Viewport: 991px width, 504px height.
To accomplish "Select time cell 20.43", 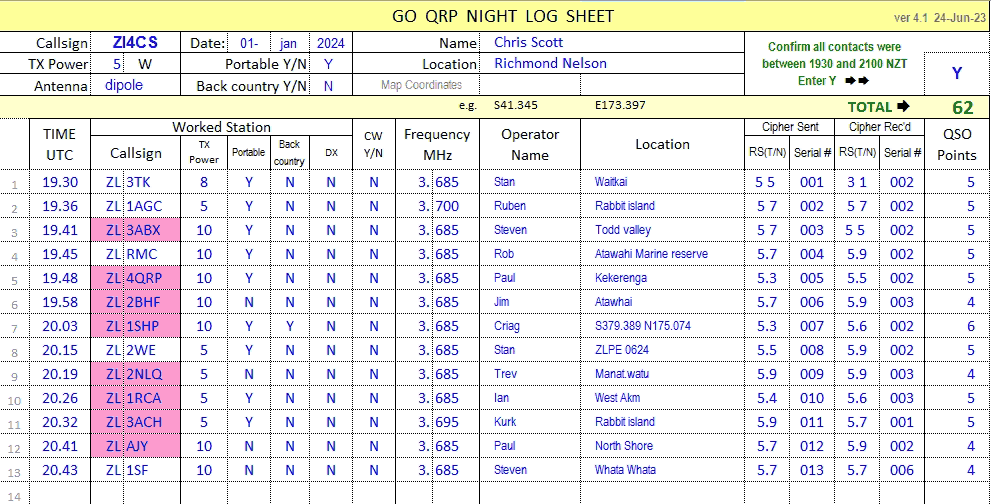I will pos(60,470).
